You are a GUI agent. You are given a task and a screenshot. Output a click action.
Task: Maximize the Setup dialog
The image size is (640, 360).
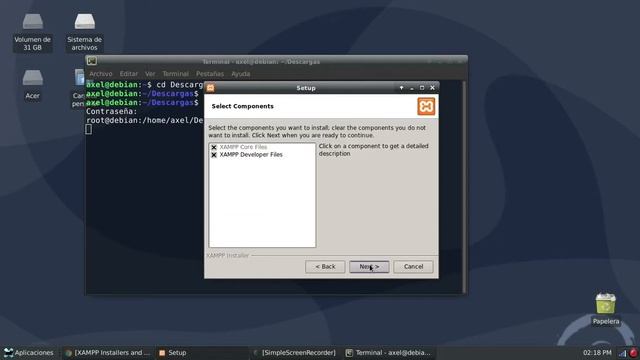click(422, 88)
